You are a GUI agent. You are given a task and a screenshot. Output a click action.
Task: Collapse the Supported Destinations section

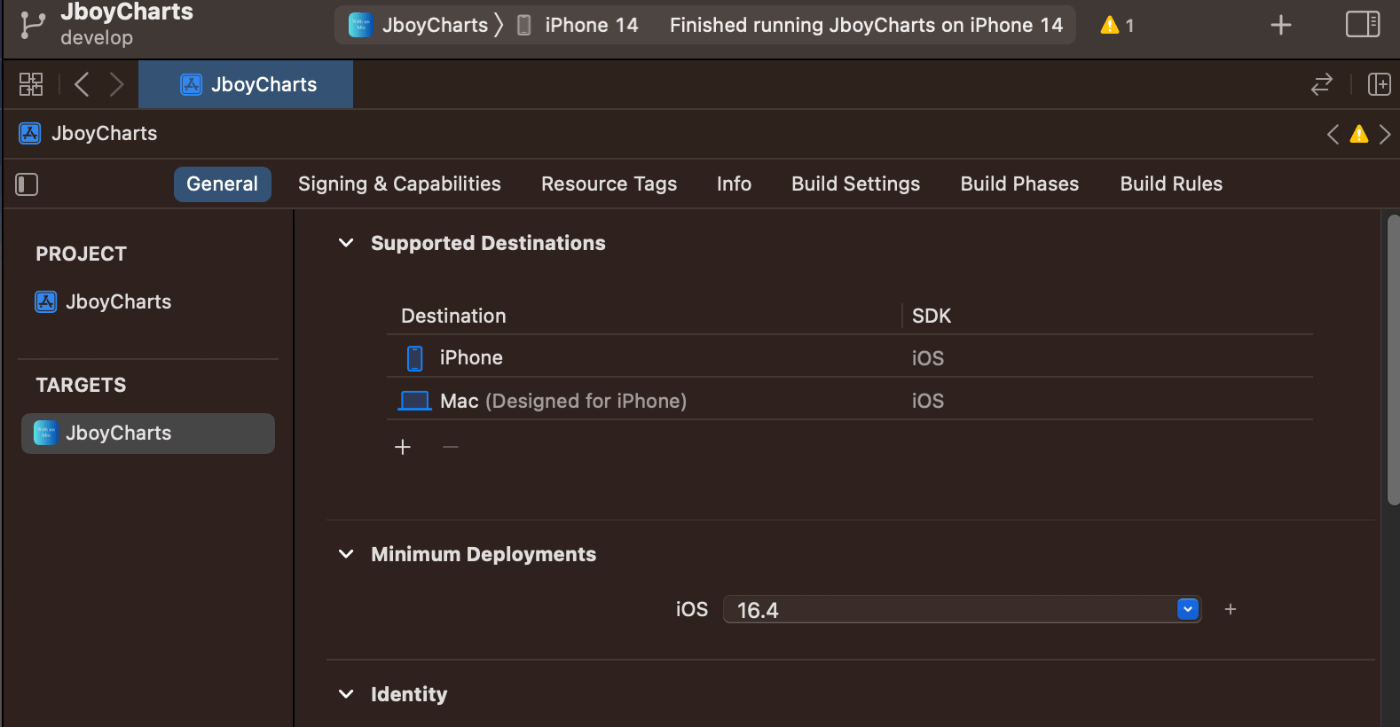coord(346,243)
